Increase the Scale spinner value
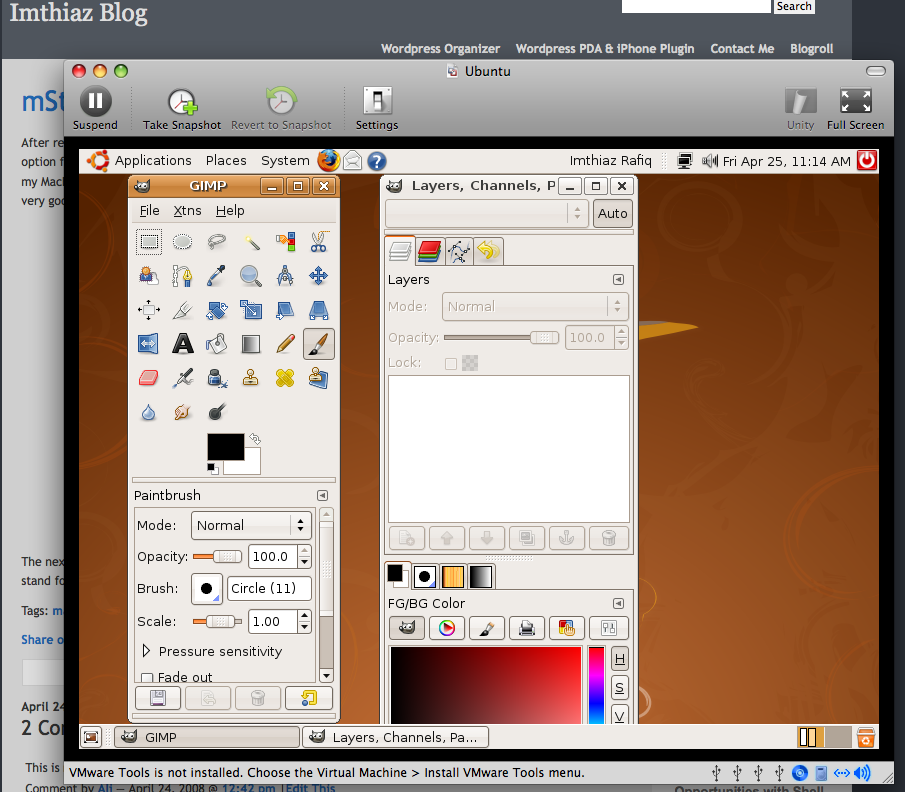Image resolution: width=905 pixels, height=792 pixels. click(305, 616)
